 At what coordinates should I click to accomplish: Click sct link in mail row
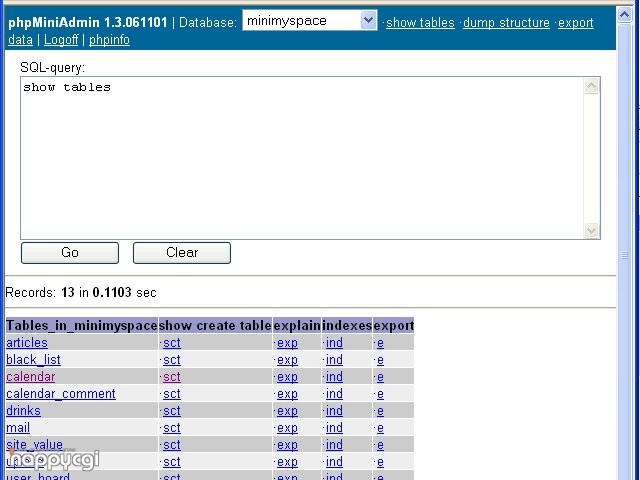coord(172,428)
